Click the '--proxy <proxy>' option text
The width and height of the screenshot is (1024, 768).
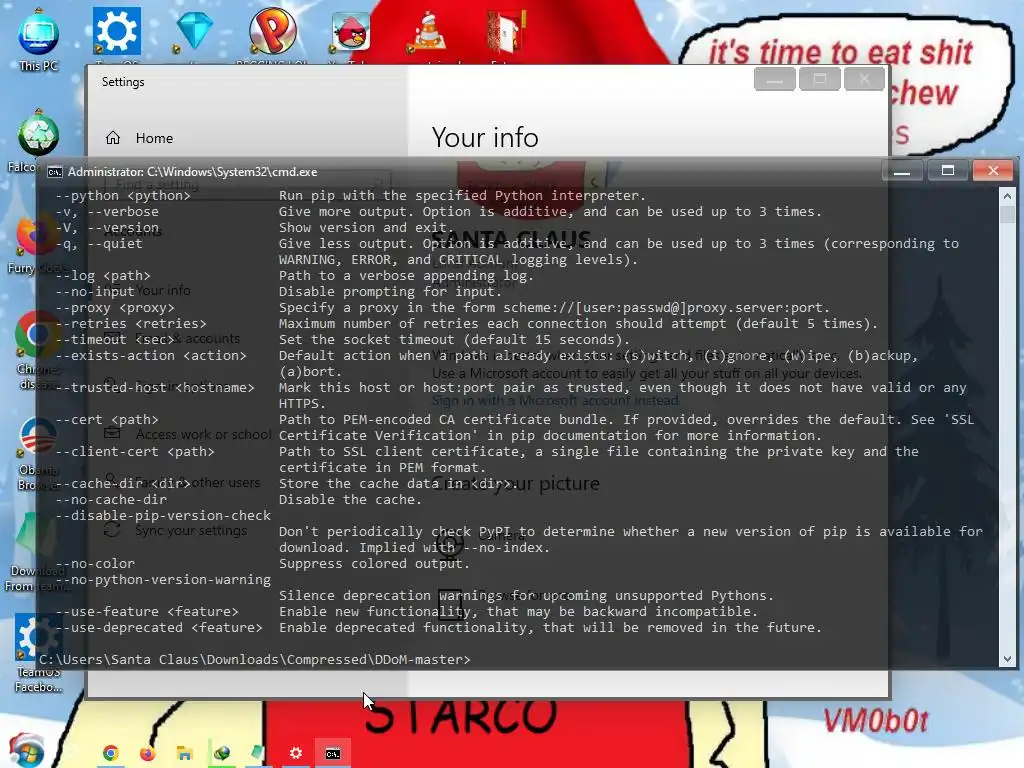coord(115,308)
